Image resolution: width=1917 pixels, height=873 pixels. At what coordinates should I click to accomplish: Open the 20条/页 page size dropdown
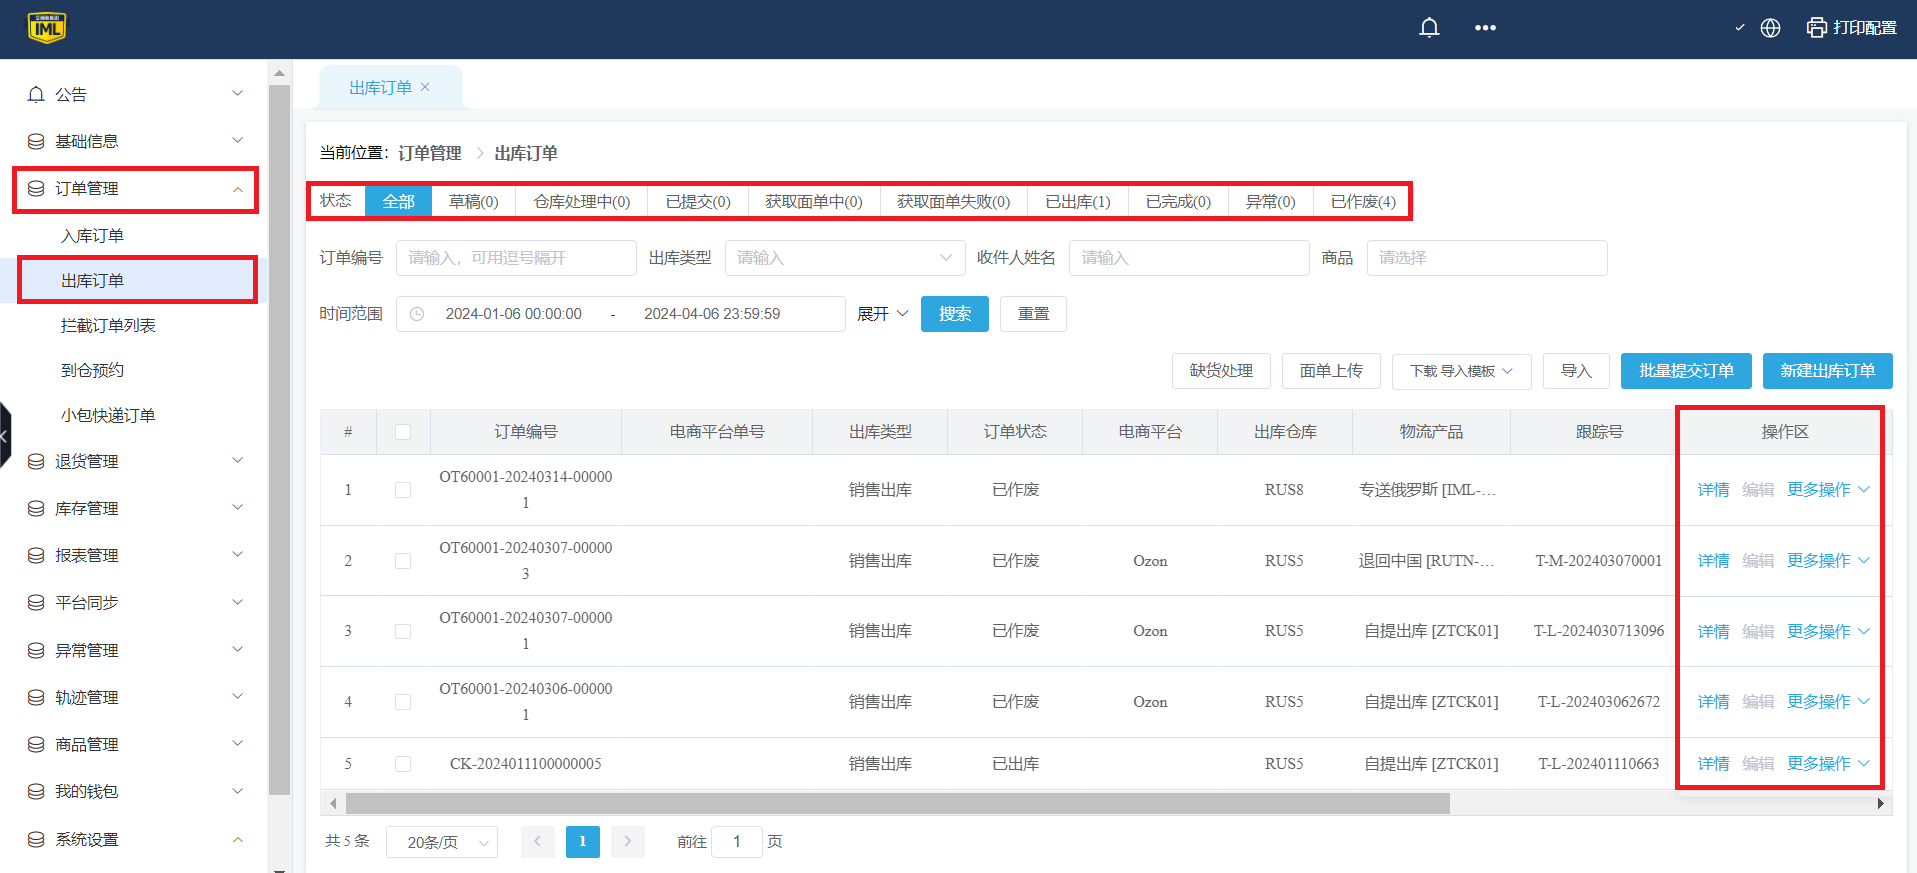[442, 842]
